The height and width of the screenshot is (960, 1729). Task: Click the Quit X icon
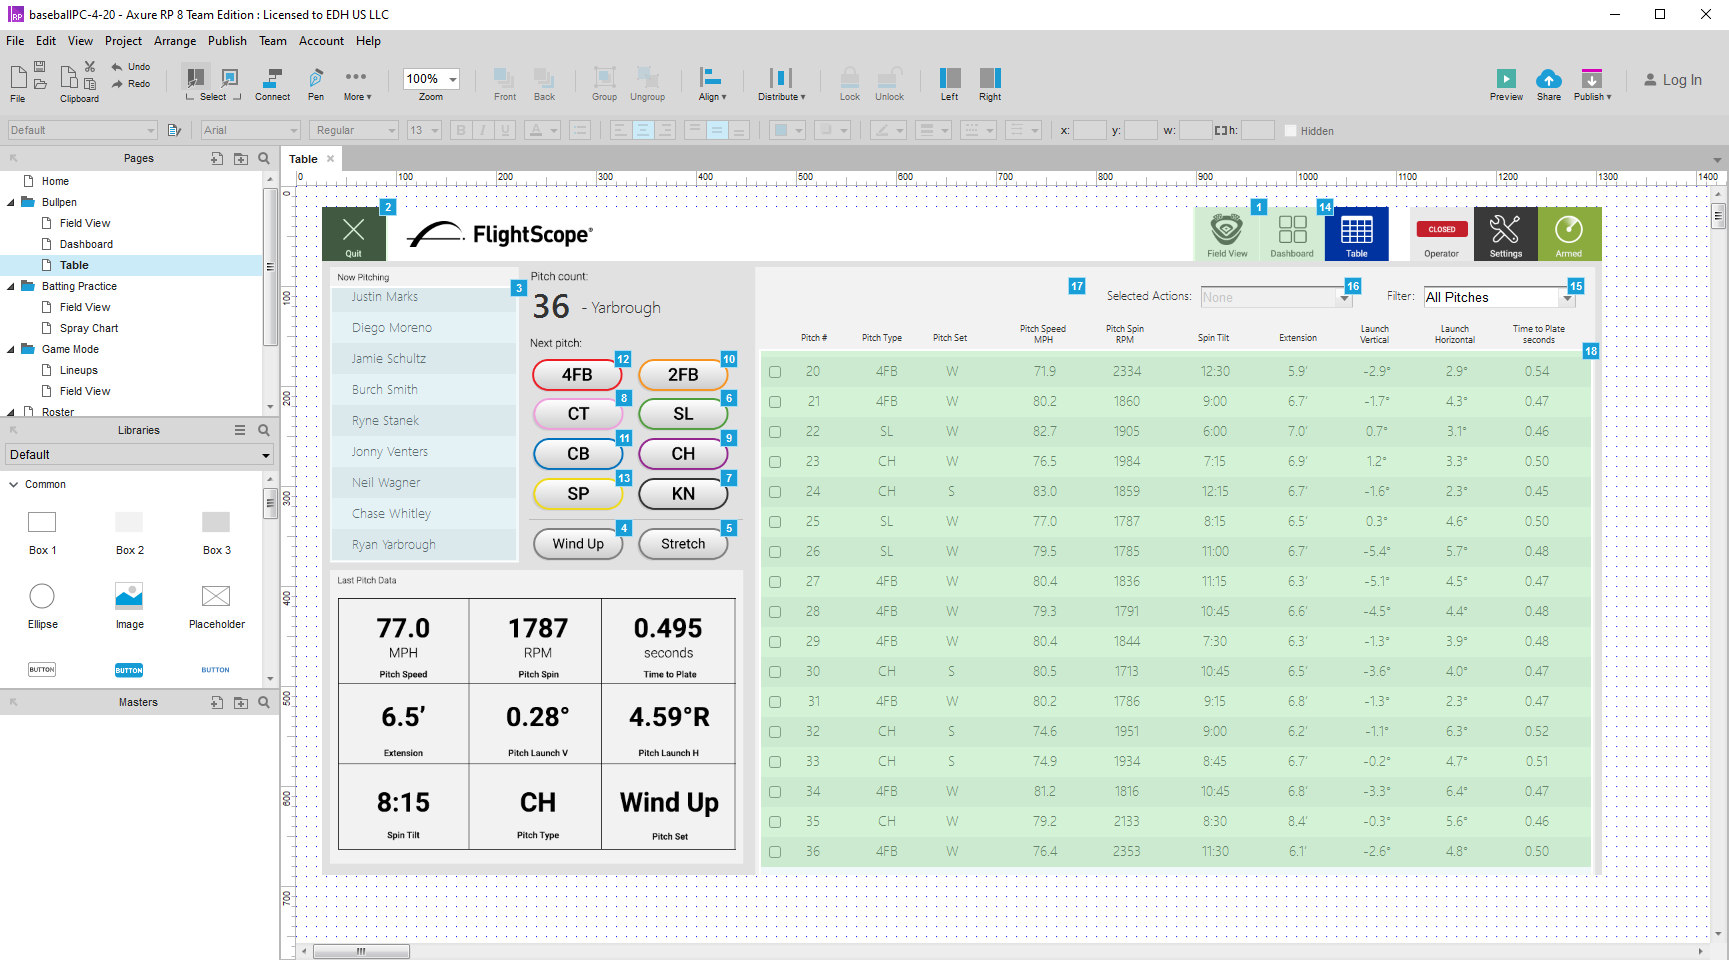click(353, 229)
